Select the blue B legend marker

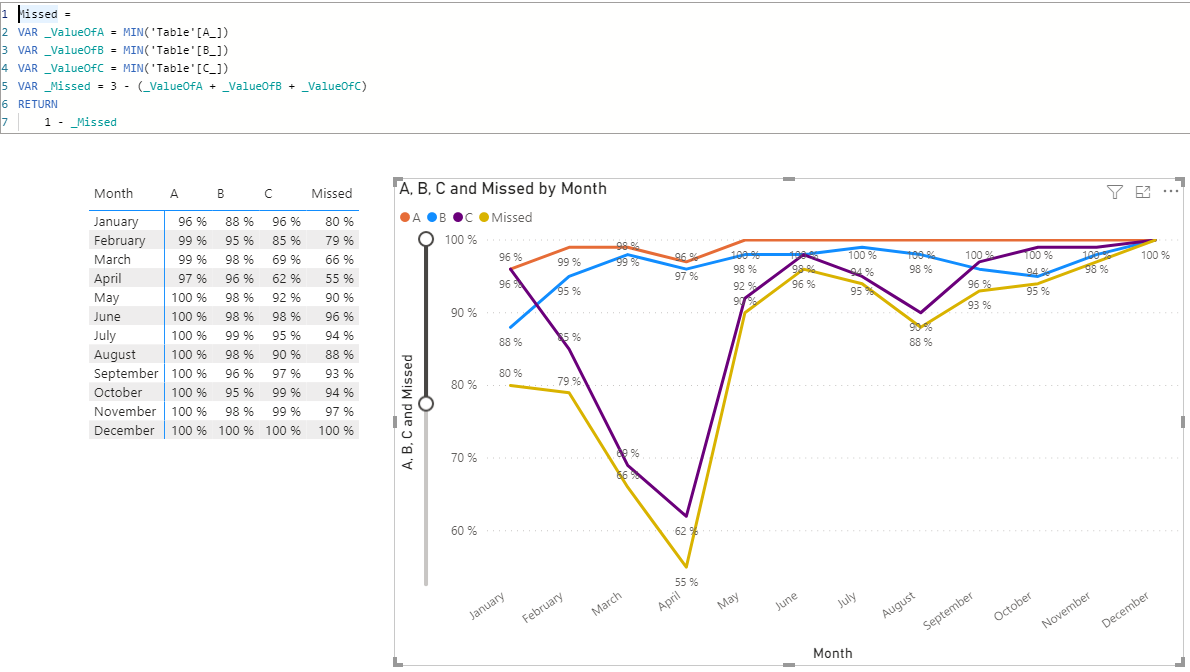coord(433,217)
